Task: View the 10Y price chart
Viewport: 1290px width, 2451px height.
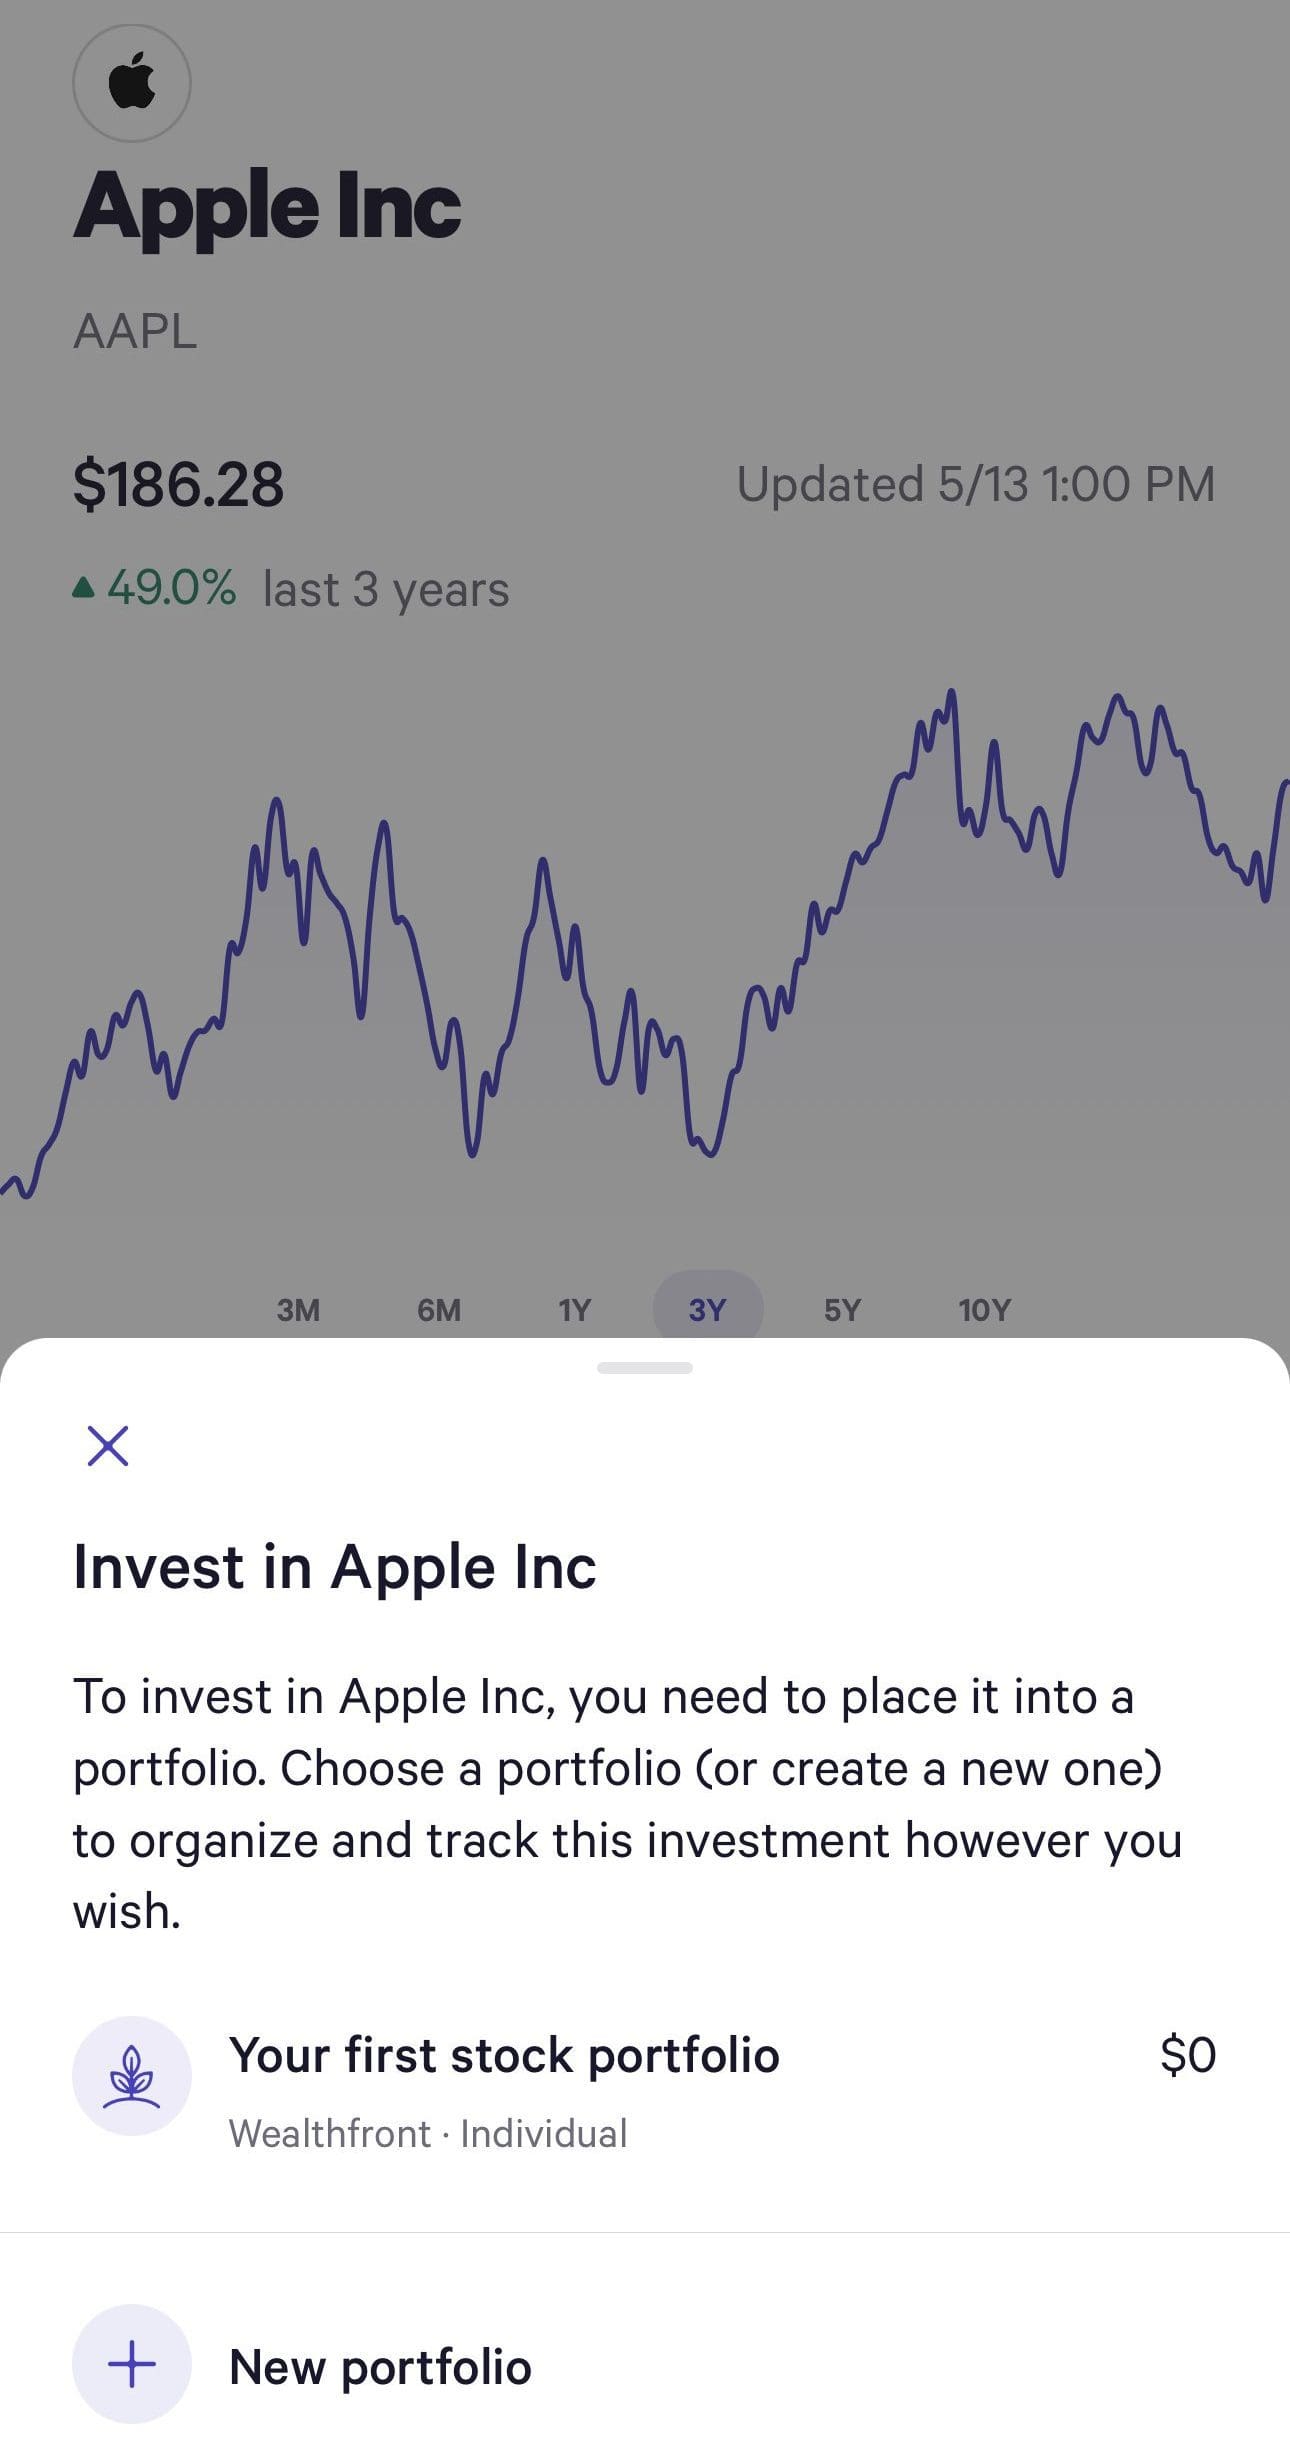Action: (984, 1309)
